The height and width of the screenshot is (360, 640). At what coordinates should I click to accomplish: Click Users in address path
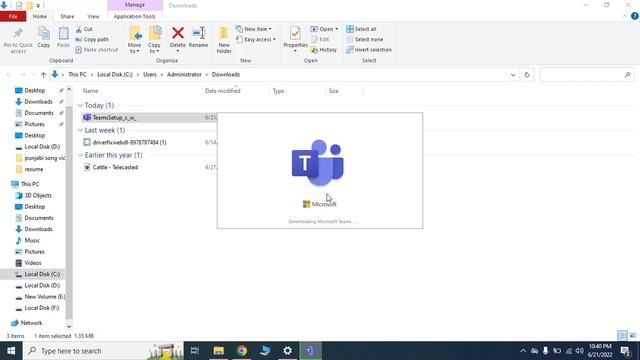click(x=150, y=75)
